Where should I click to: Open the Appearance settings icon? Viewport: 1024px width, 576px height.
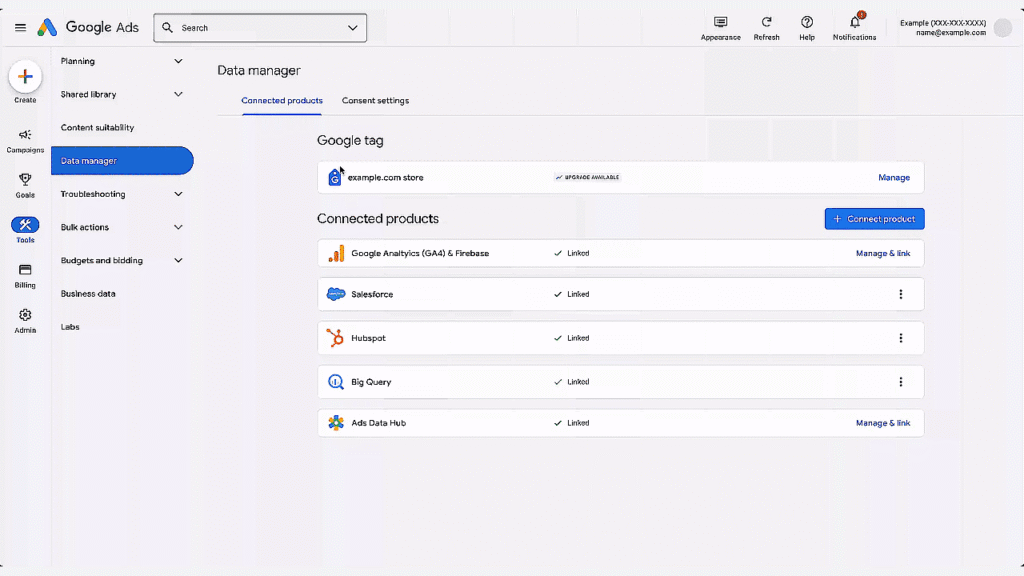tap(720, 22)
